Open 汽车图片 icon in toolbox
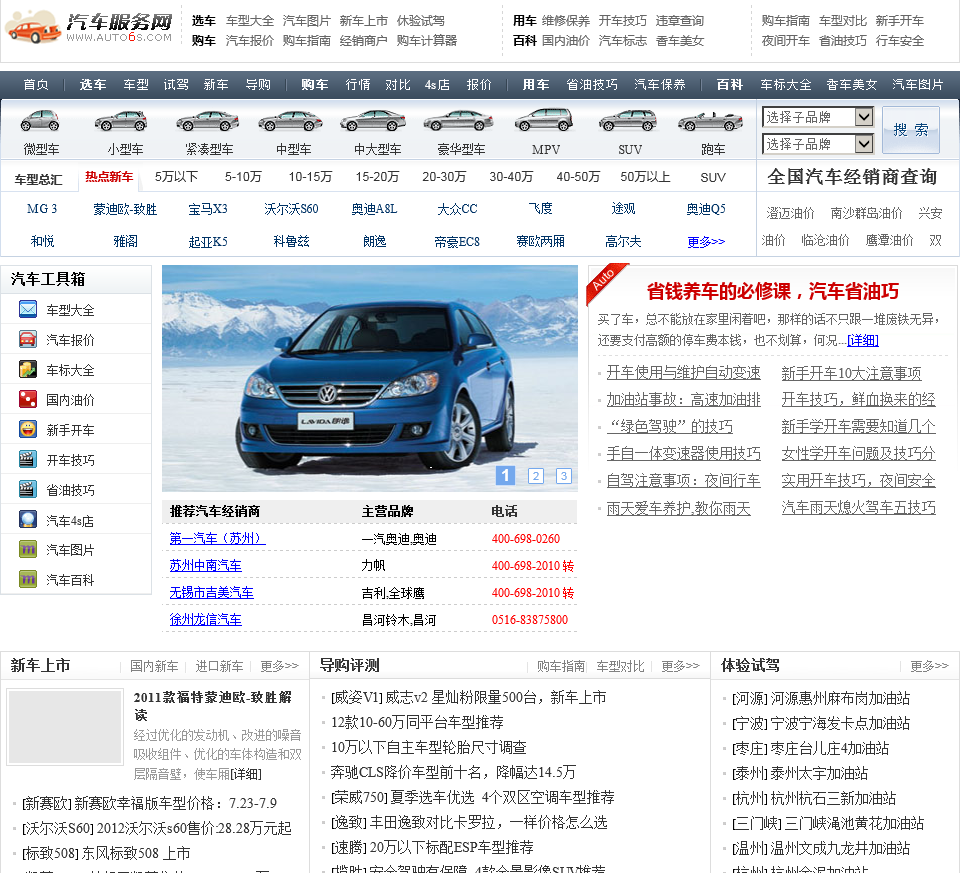This screenshot has height=873, width=960. [28, 549]
